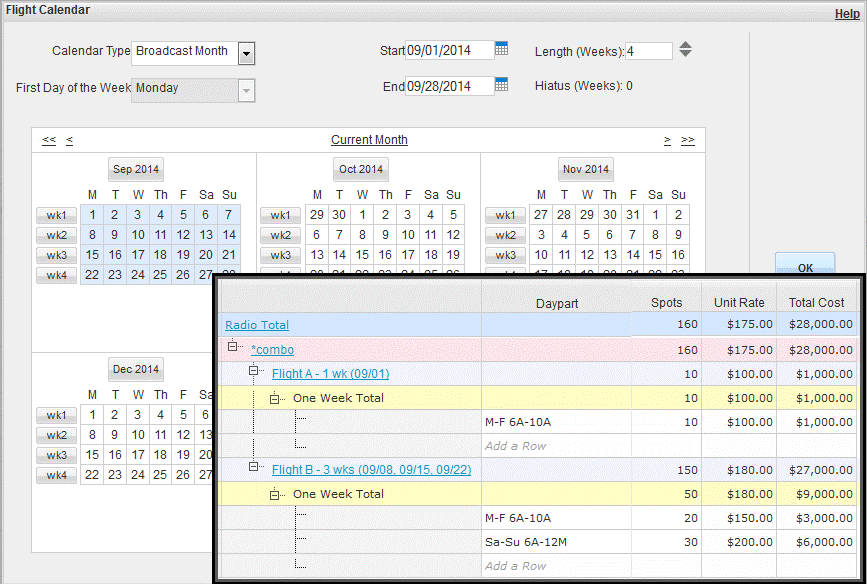Decrease Length (Weeks) with the down arrow
The image size is (867, 584).
click(685, 55)
